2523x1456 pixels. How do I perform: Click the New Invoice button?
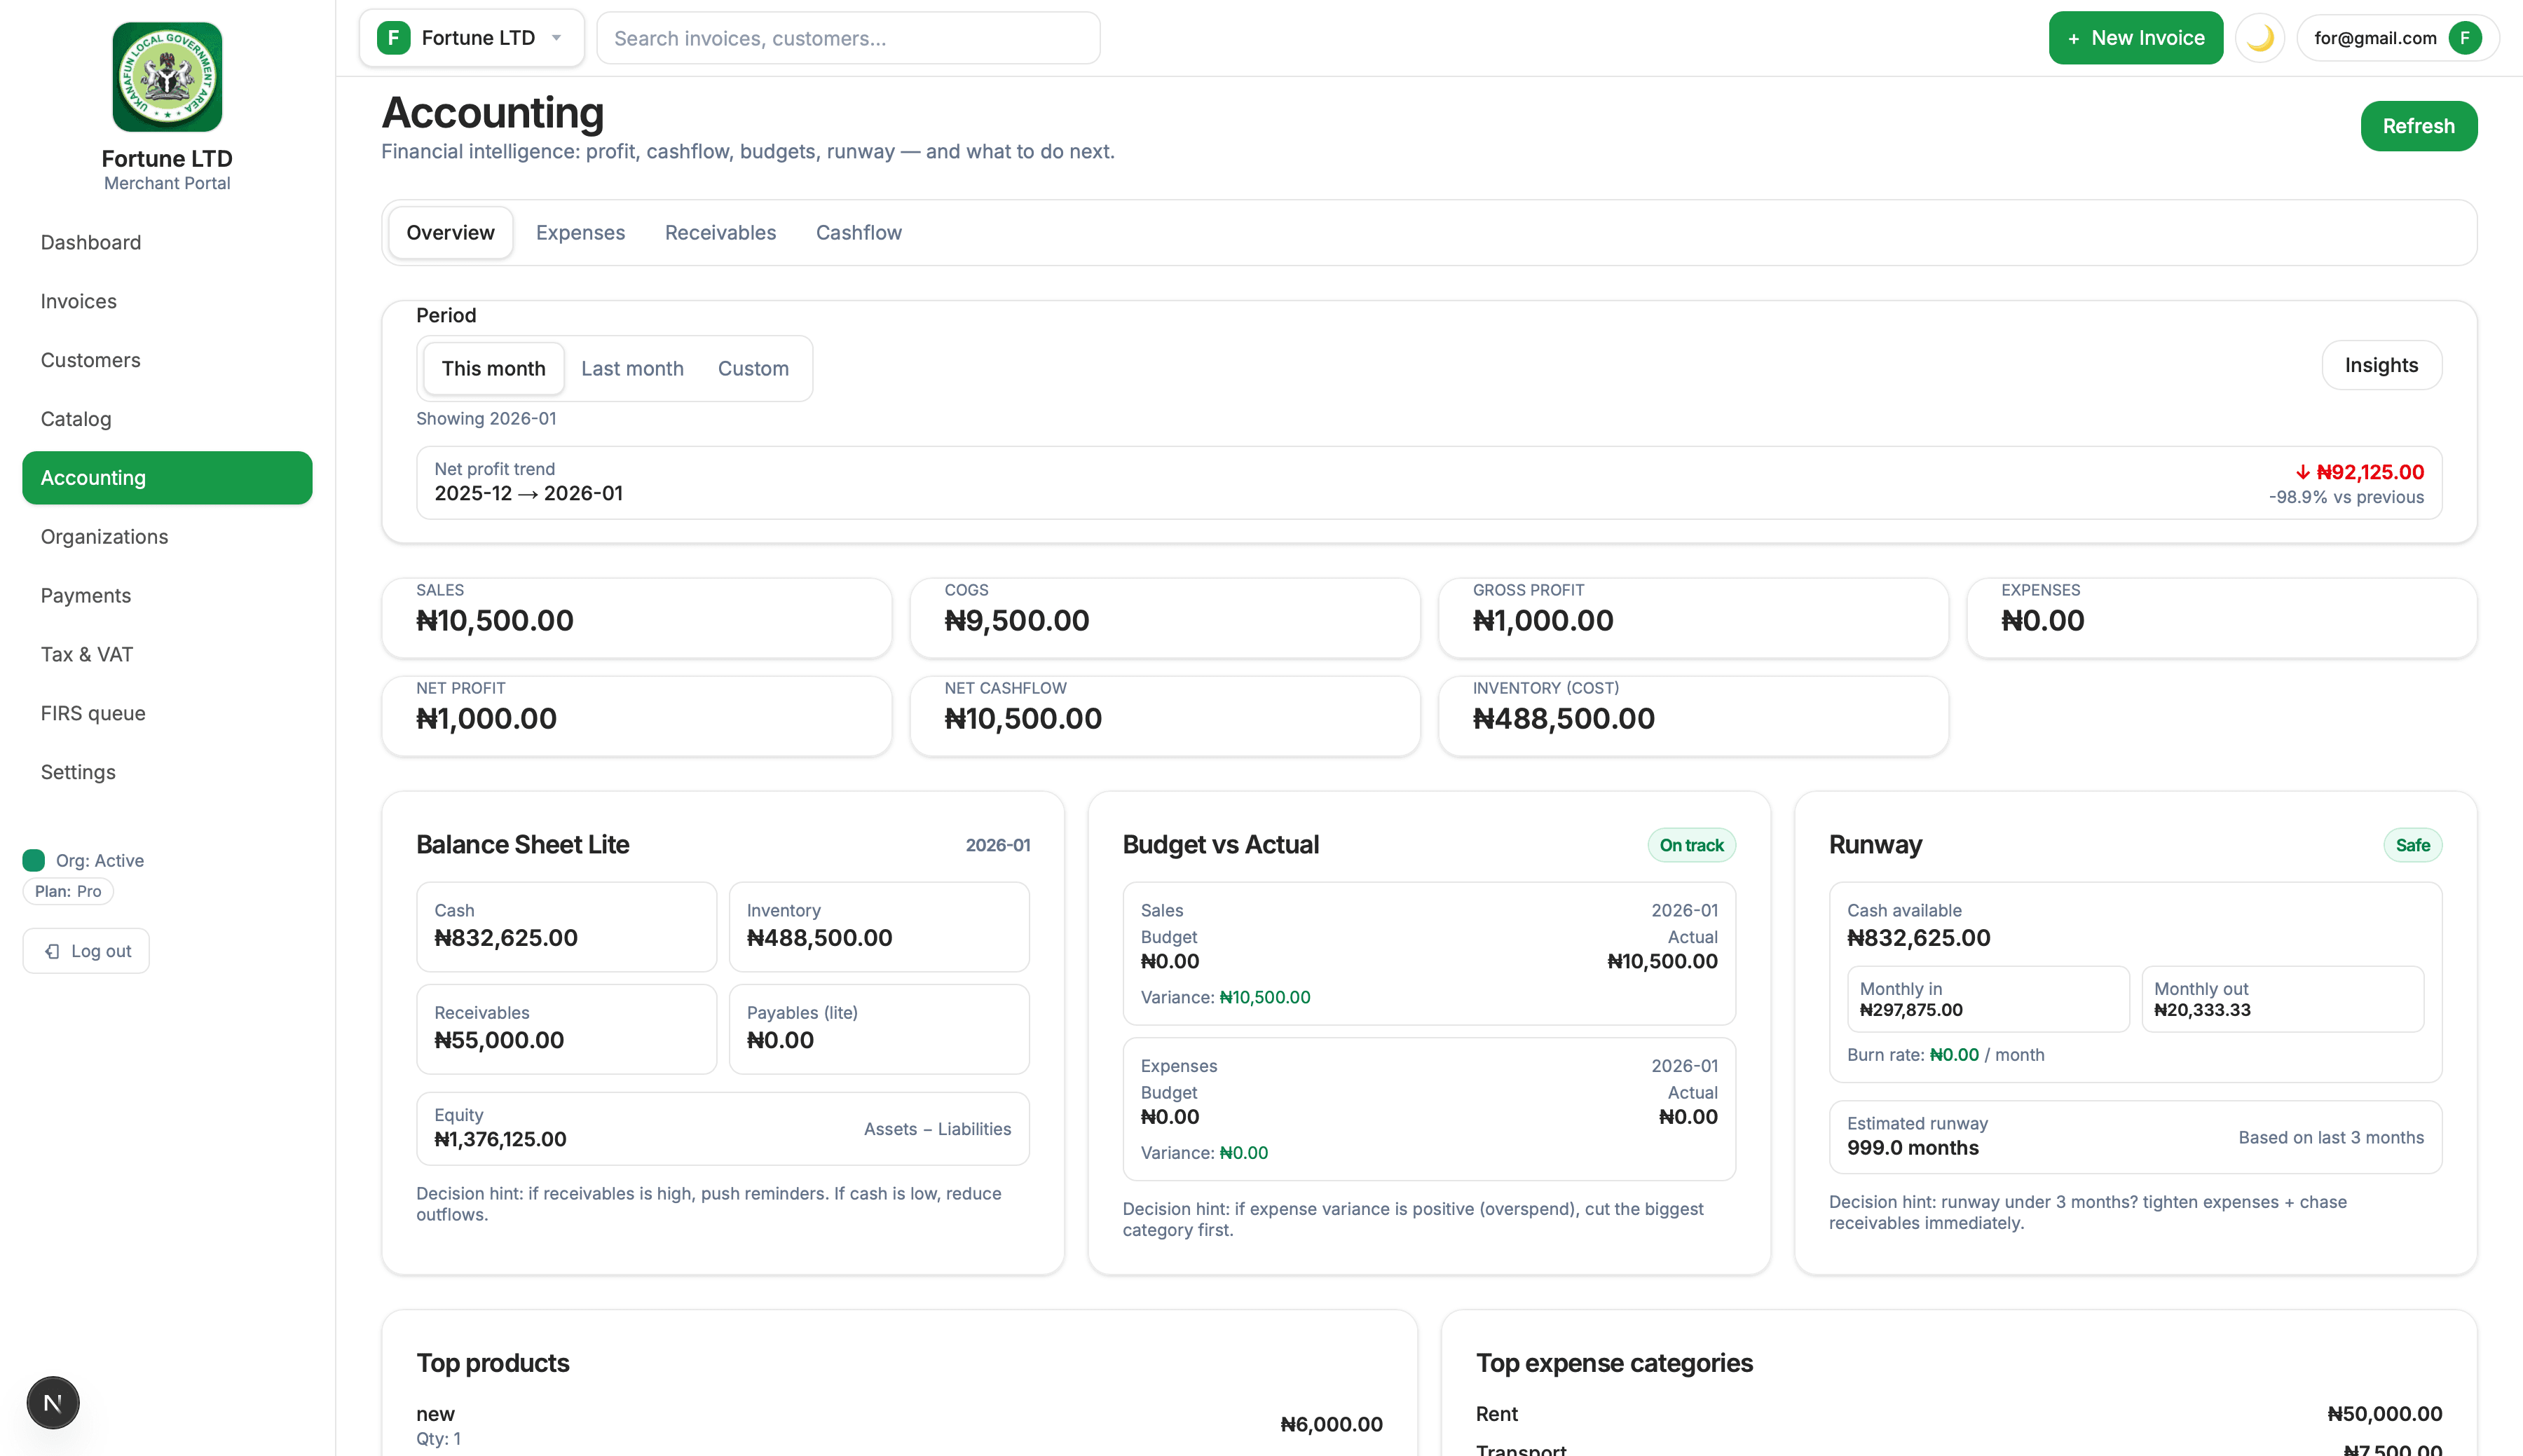pos(2135,38)
